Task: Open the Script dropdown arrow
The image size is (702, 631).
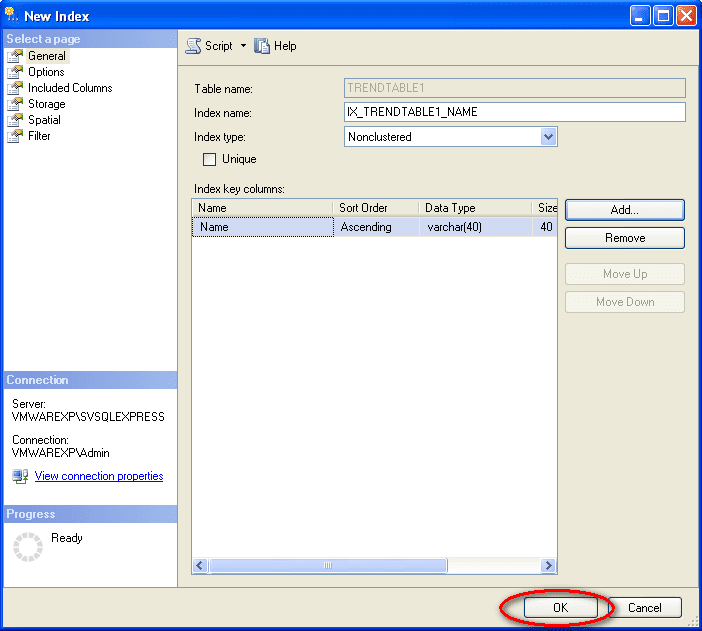Action: 243,46
